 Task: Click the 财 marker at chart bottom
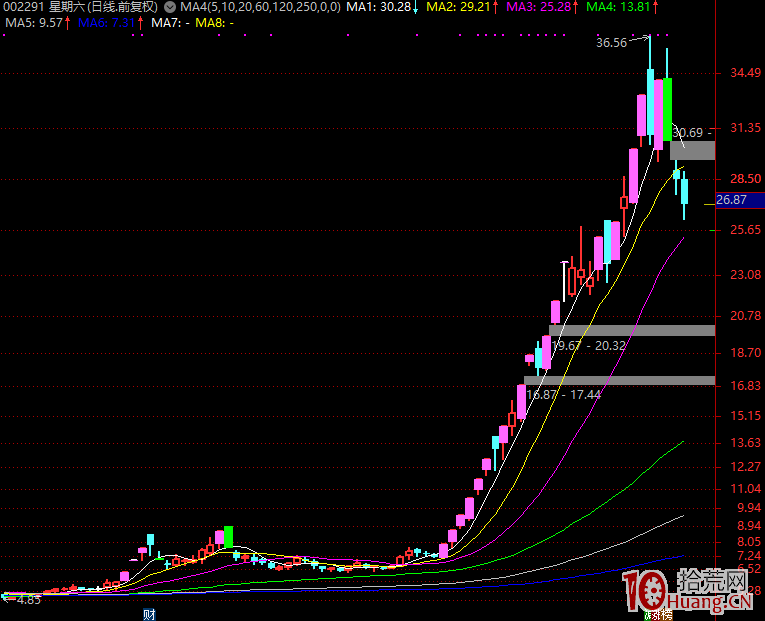click(150, 613)
